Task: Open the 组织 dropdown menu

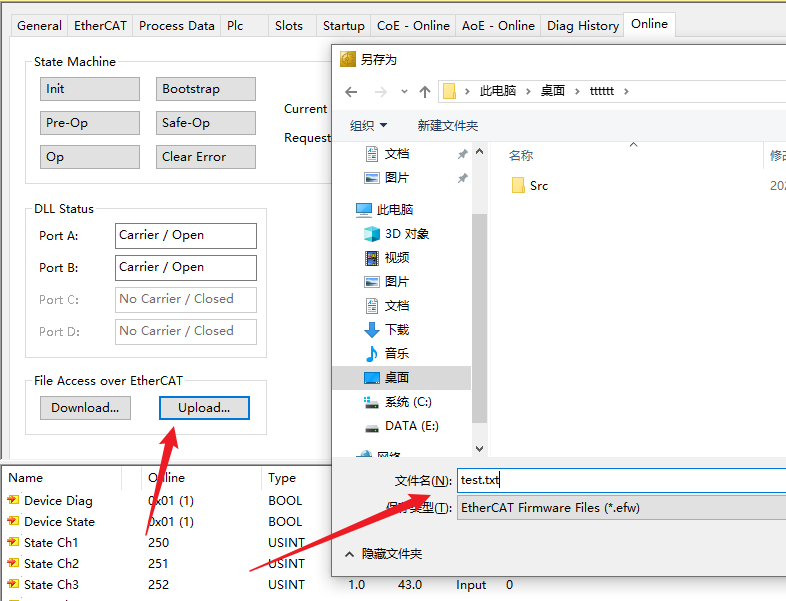Action: pyautogui.click(x=368, y=125)
